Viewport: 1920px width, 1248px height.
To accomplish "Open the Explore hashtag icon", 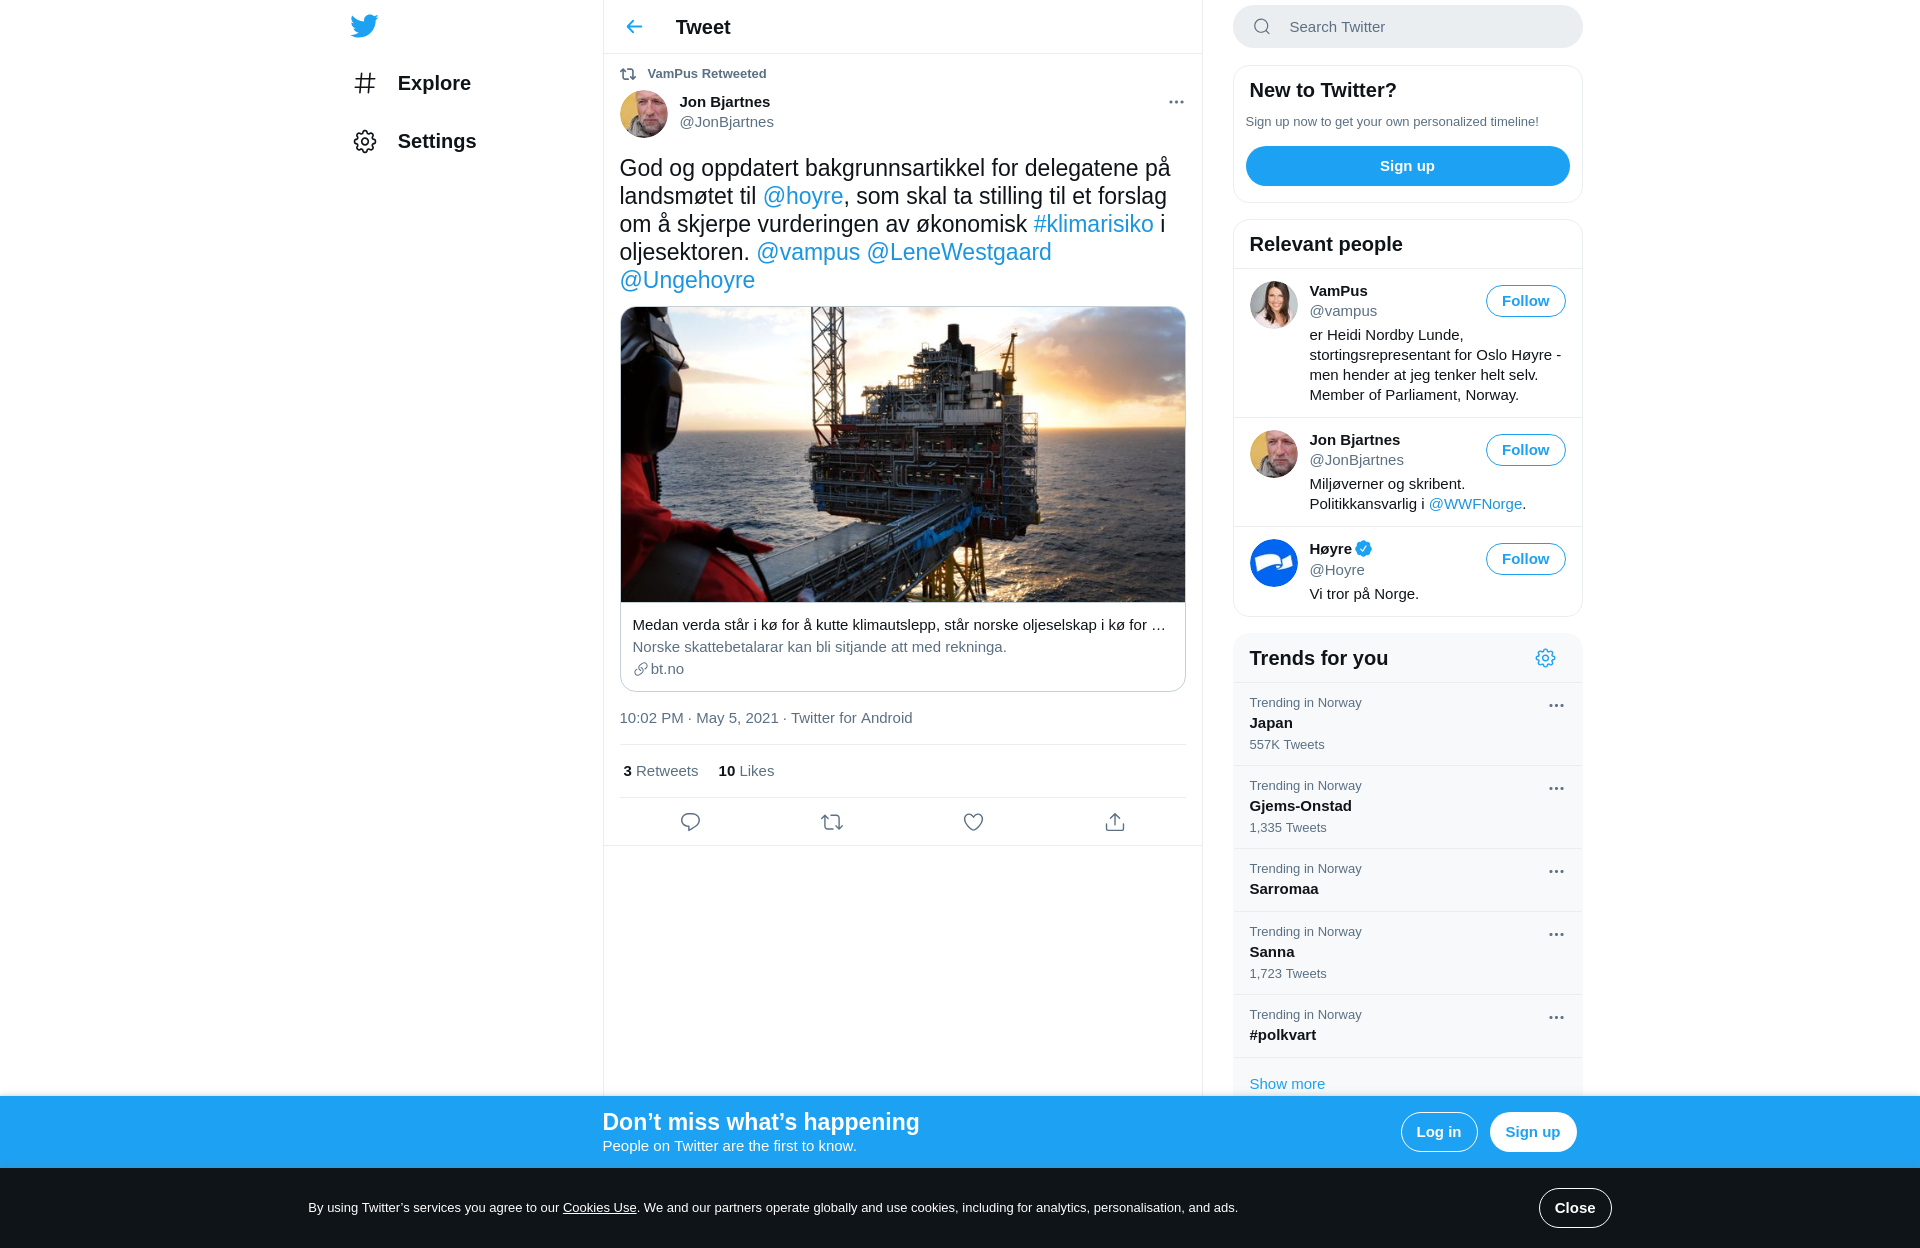I will [365, 83].
